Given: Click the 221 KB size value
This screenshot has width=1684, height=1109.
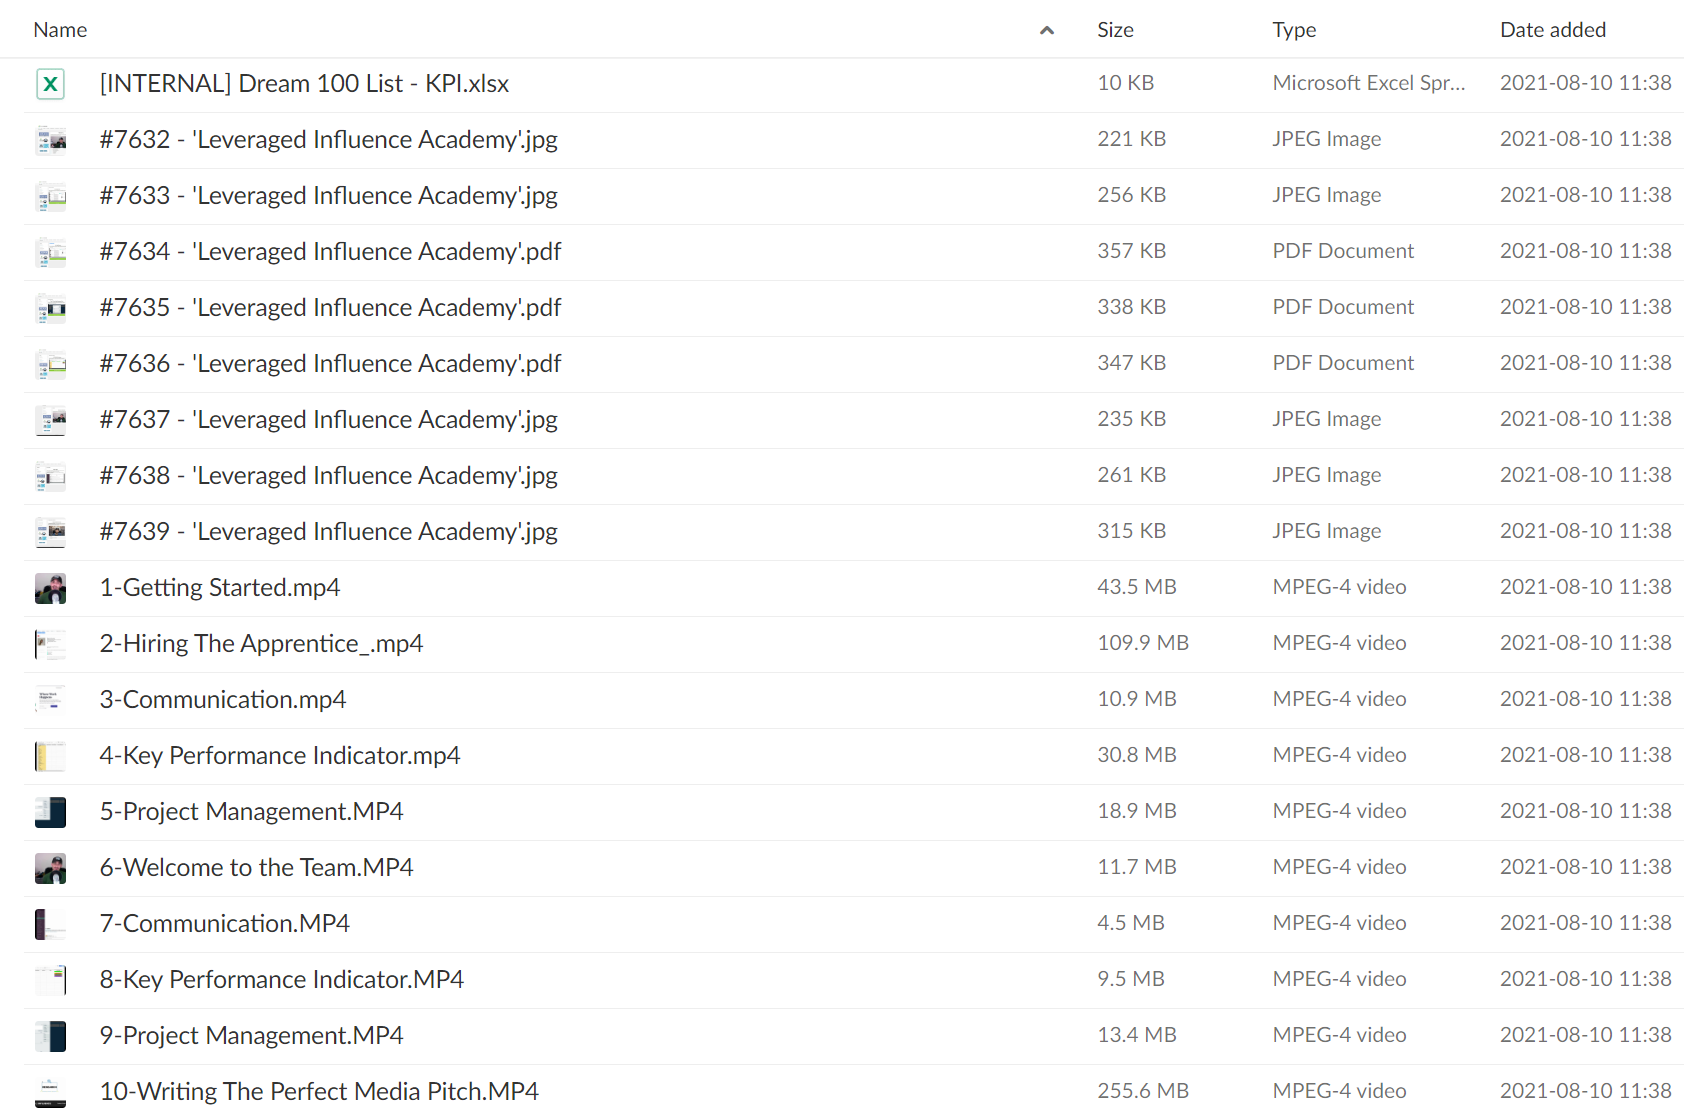Looking at the screenshot, I should click(1131, 139).
